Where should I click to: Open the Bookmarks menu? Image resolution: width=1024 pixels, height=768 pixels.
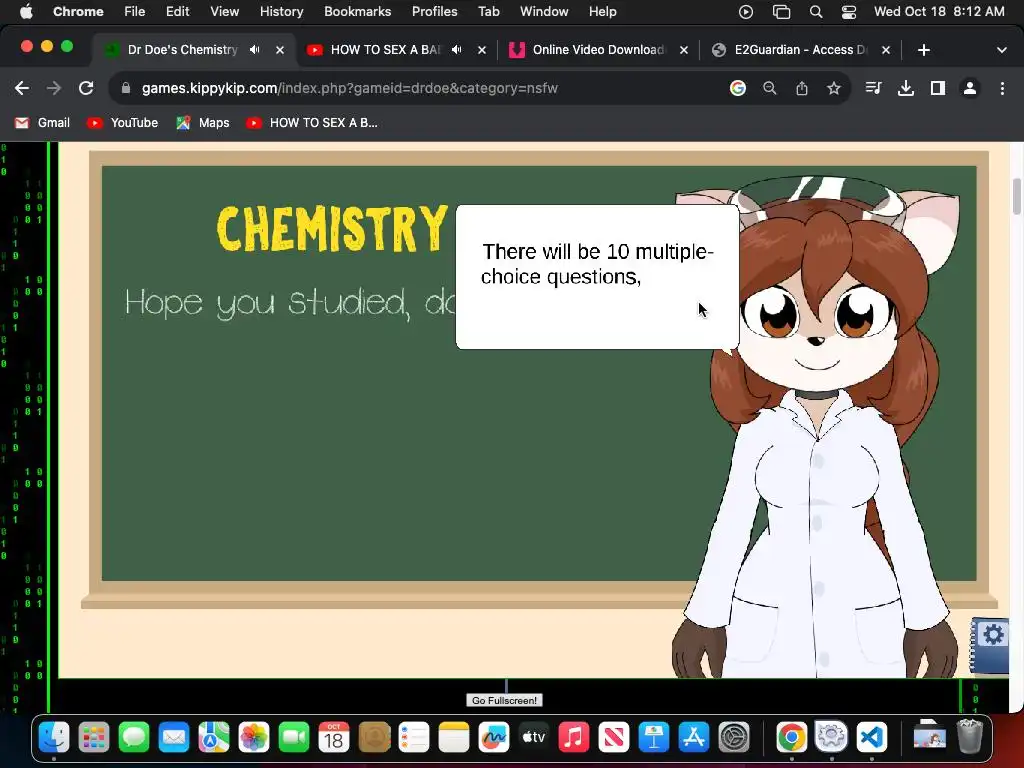357,12
